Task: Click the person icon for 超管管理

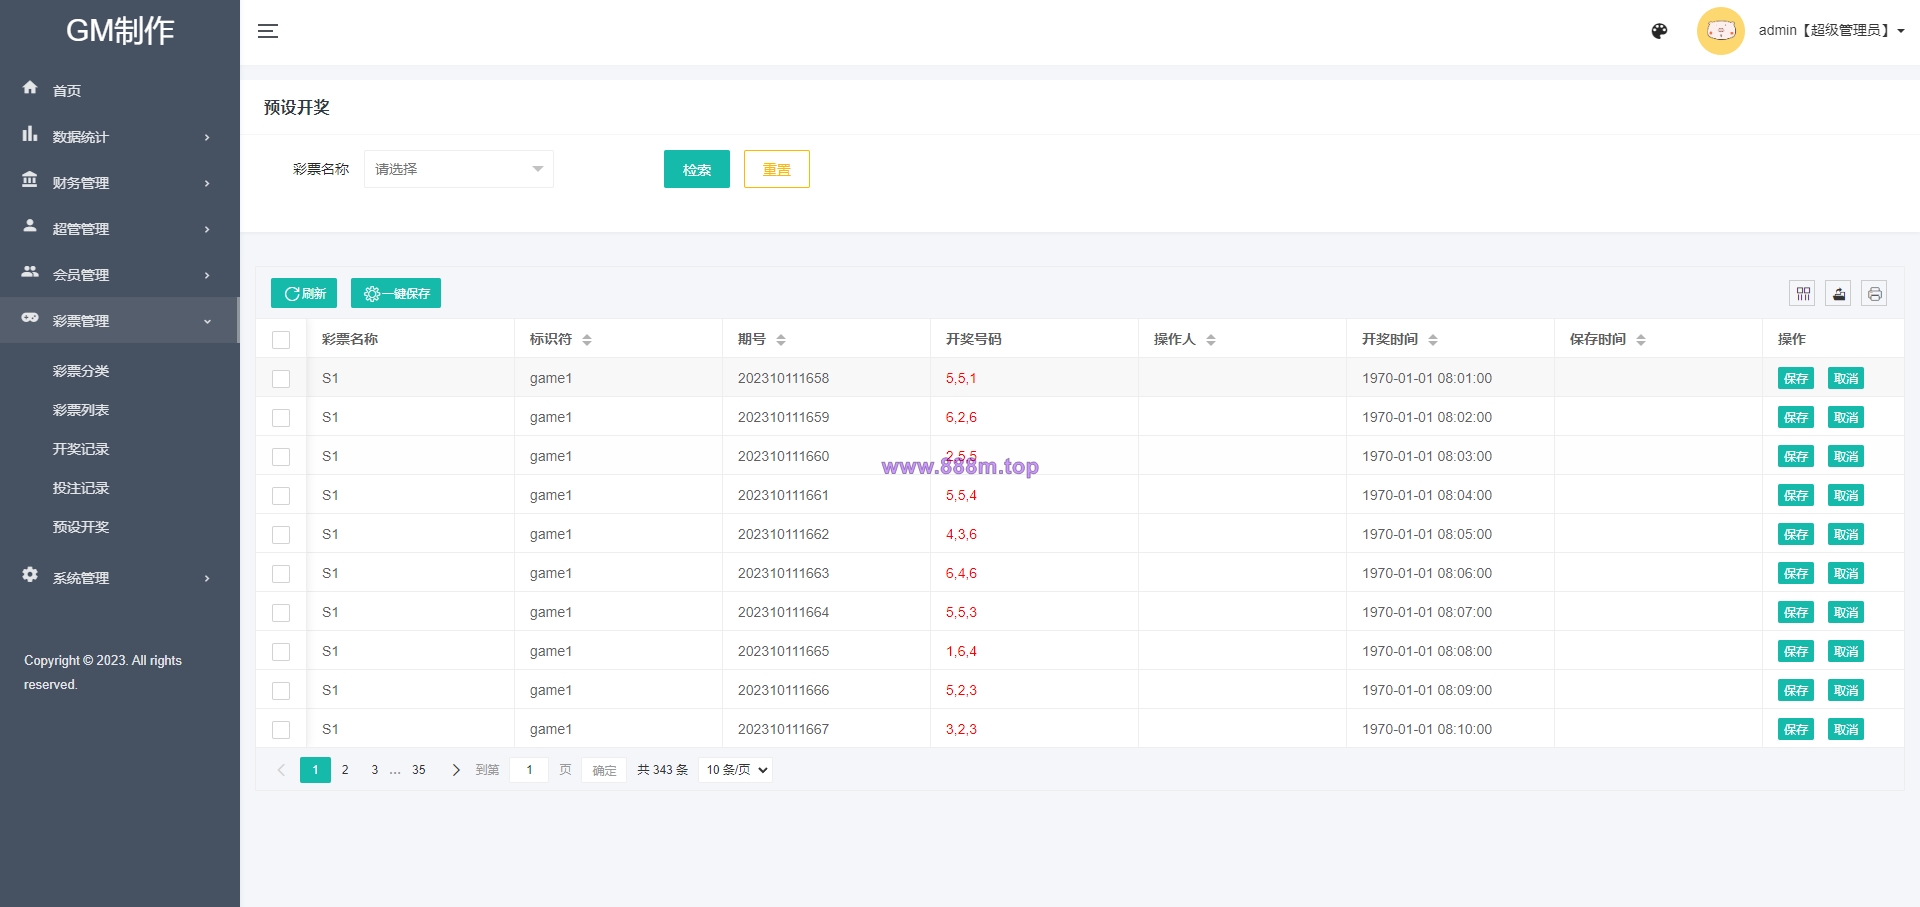Action: 30,226
